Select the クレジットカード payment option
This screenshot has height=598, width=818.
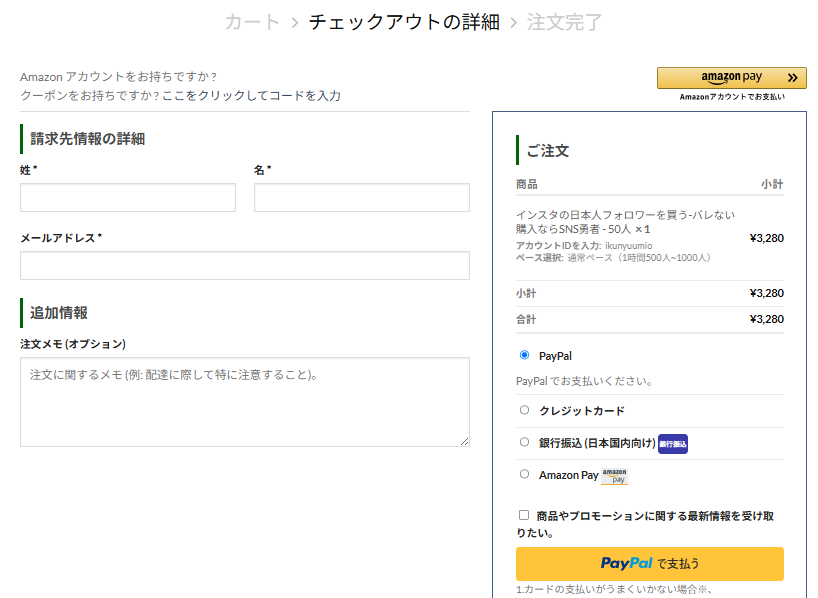point(525,410)
